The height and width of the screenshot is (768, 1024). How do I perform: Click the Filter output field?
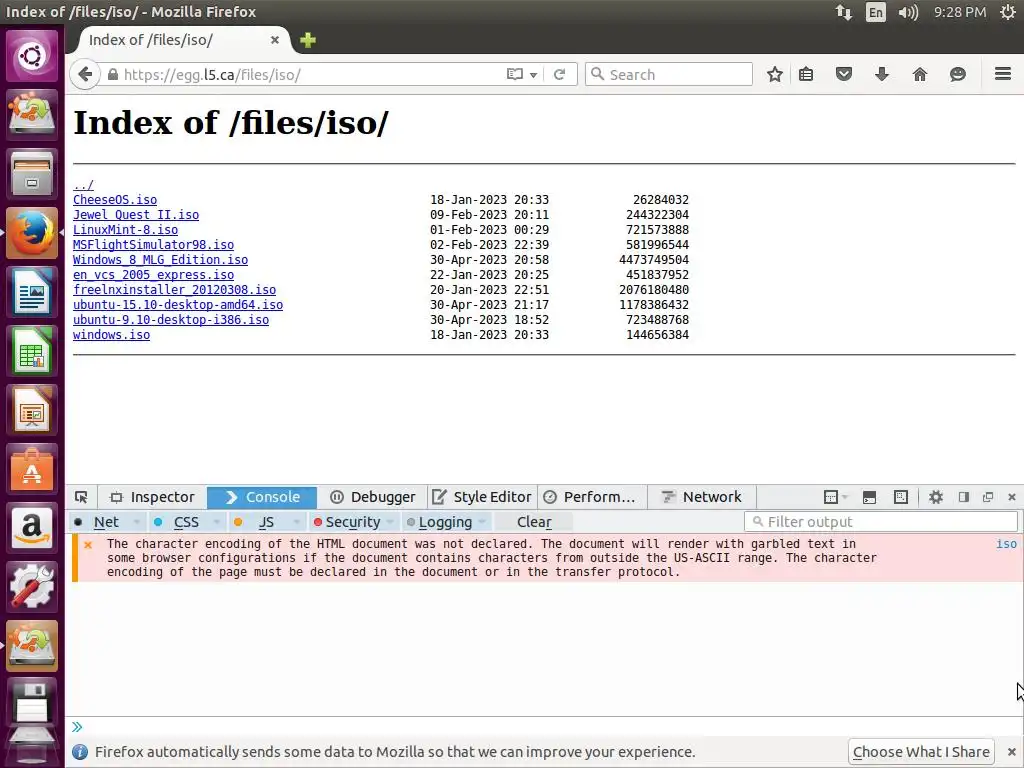click(x=881, y=522)
